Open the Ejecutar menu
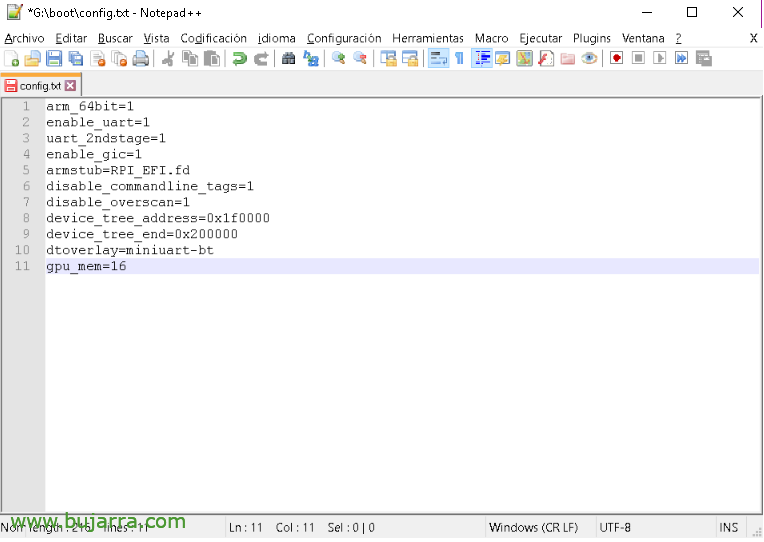The width and height of the screenshot is (764, 542). pyautogui.click(x=540, y=38)
